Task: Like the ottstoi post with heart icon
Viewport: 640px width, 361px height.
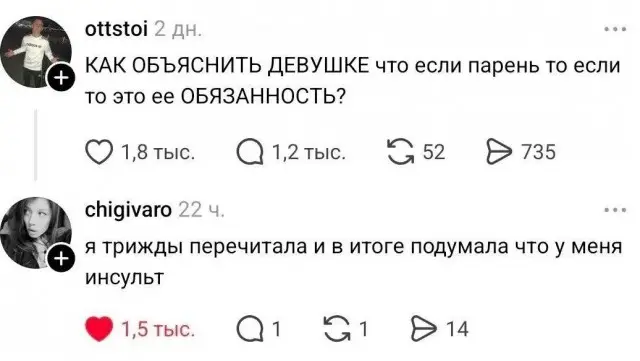Action: pos(99,152)
